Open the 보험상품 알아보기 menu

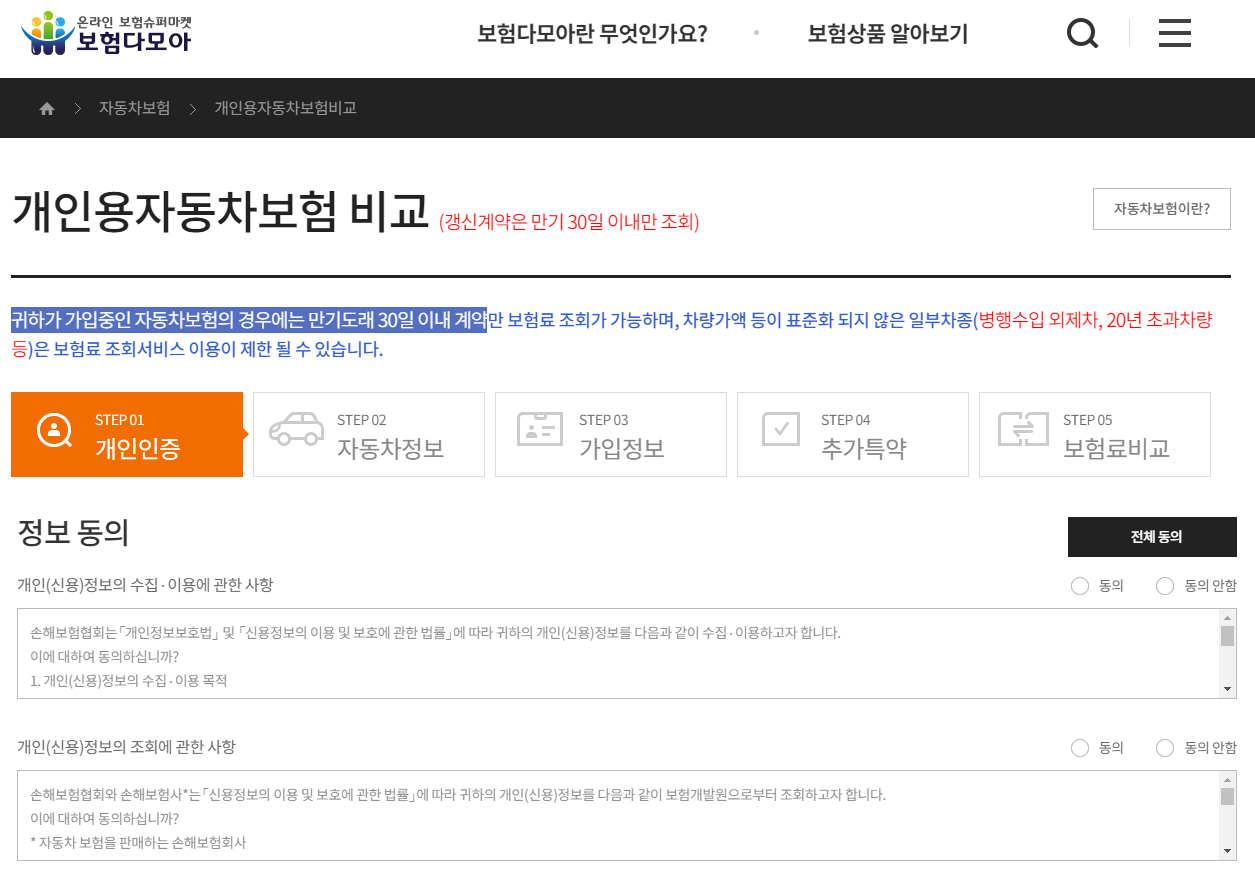pyautogui.click(x=887, y=33)
